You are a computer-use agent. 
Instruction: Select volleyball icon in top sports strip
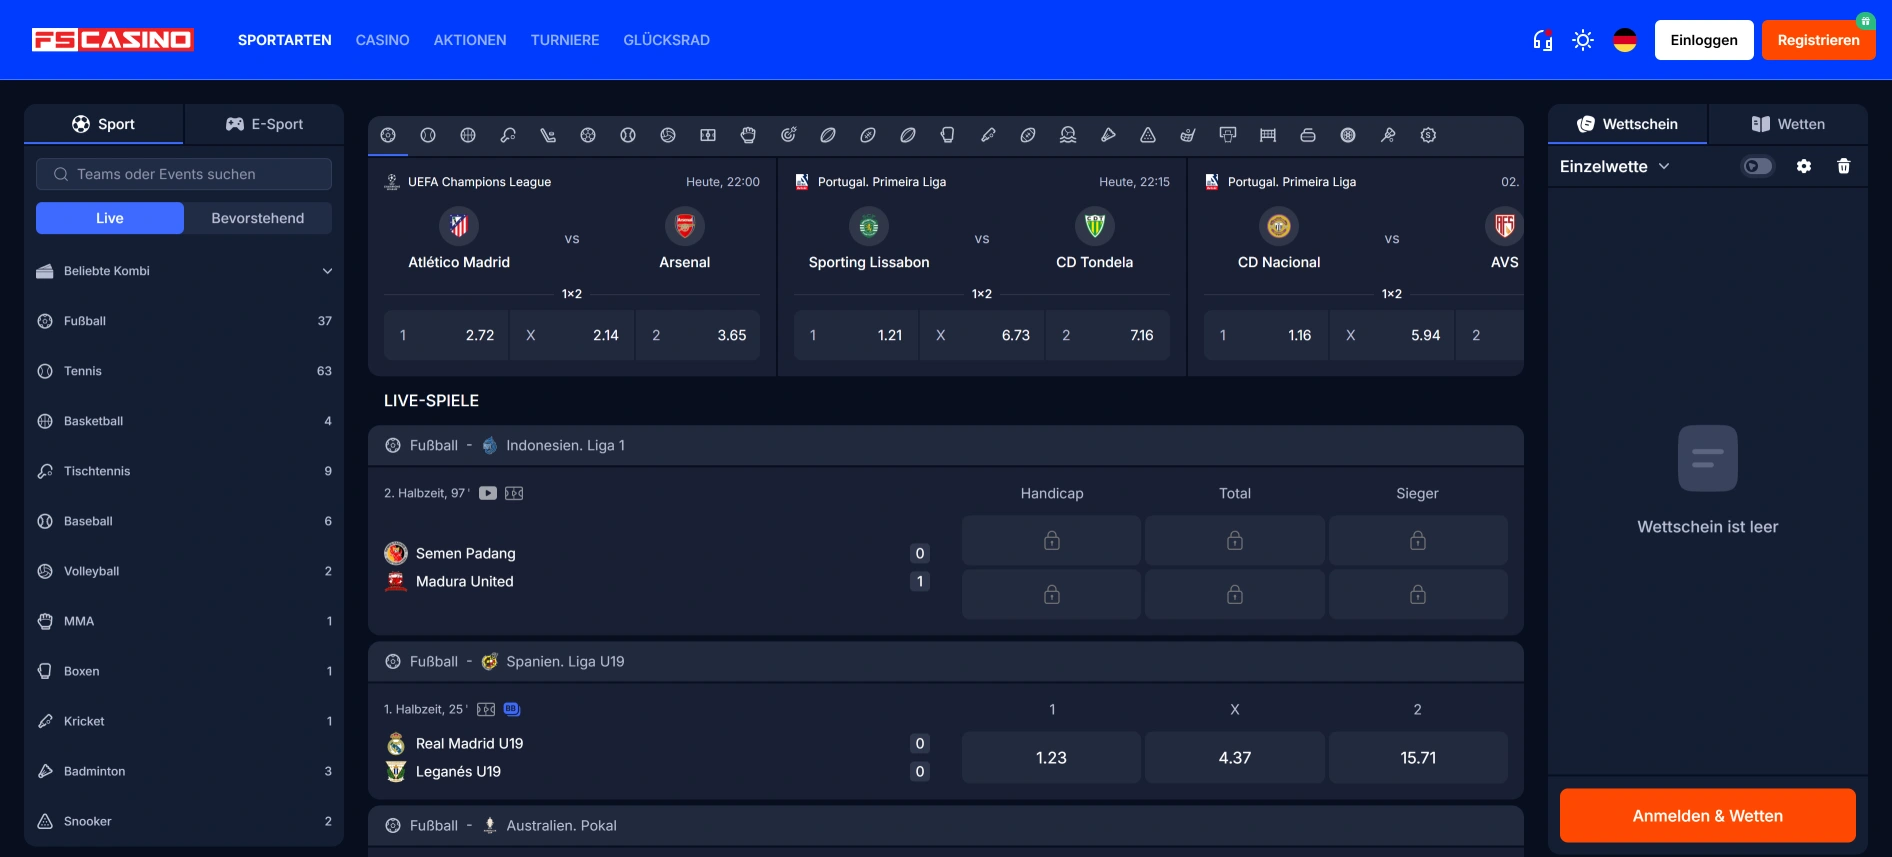[668, 135]
